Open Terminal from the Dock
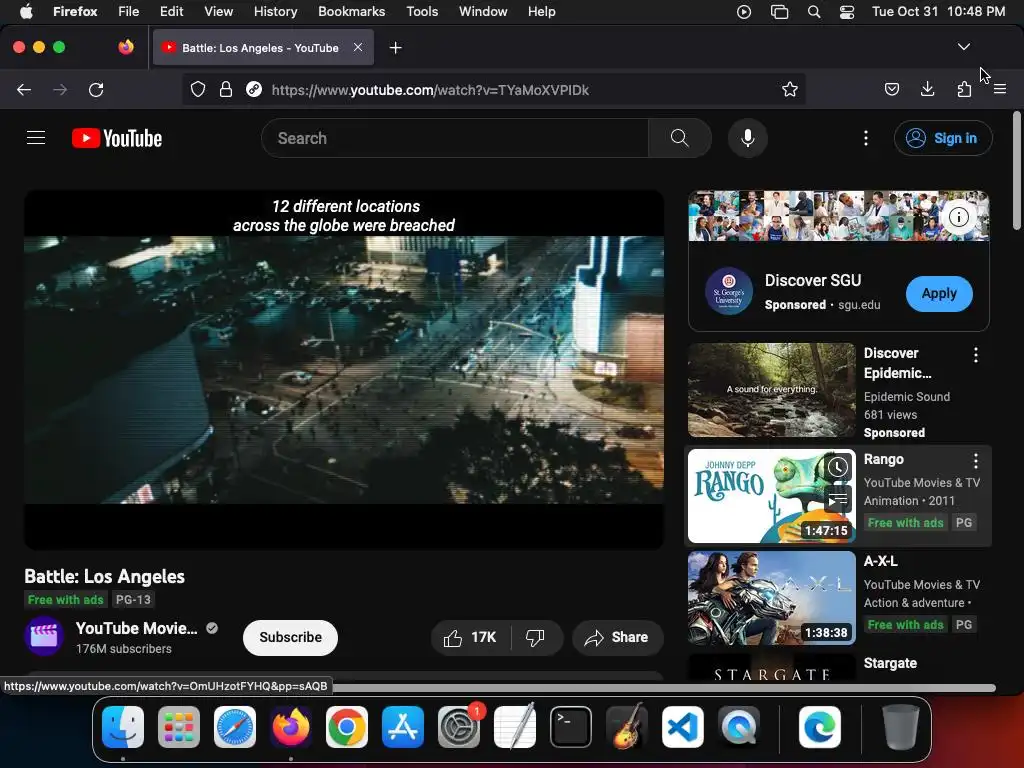 point(571,727)
